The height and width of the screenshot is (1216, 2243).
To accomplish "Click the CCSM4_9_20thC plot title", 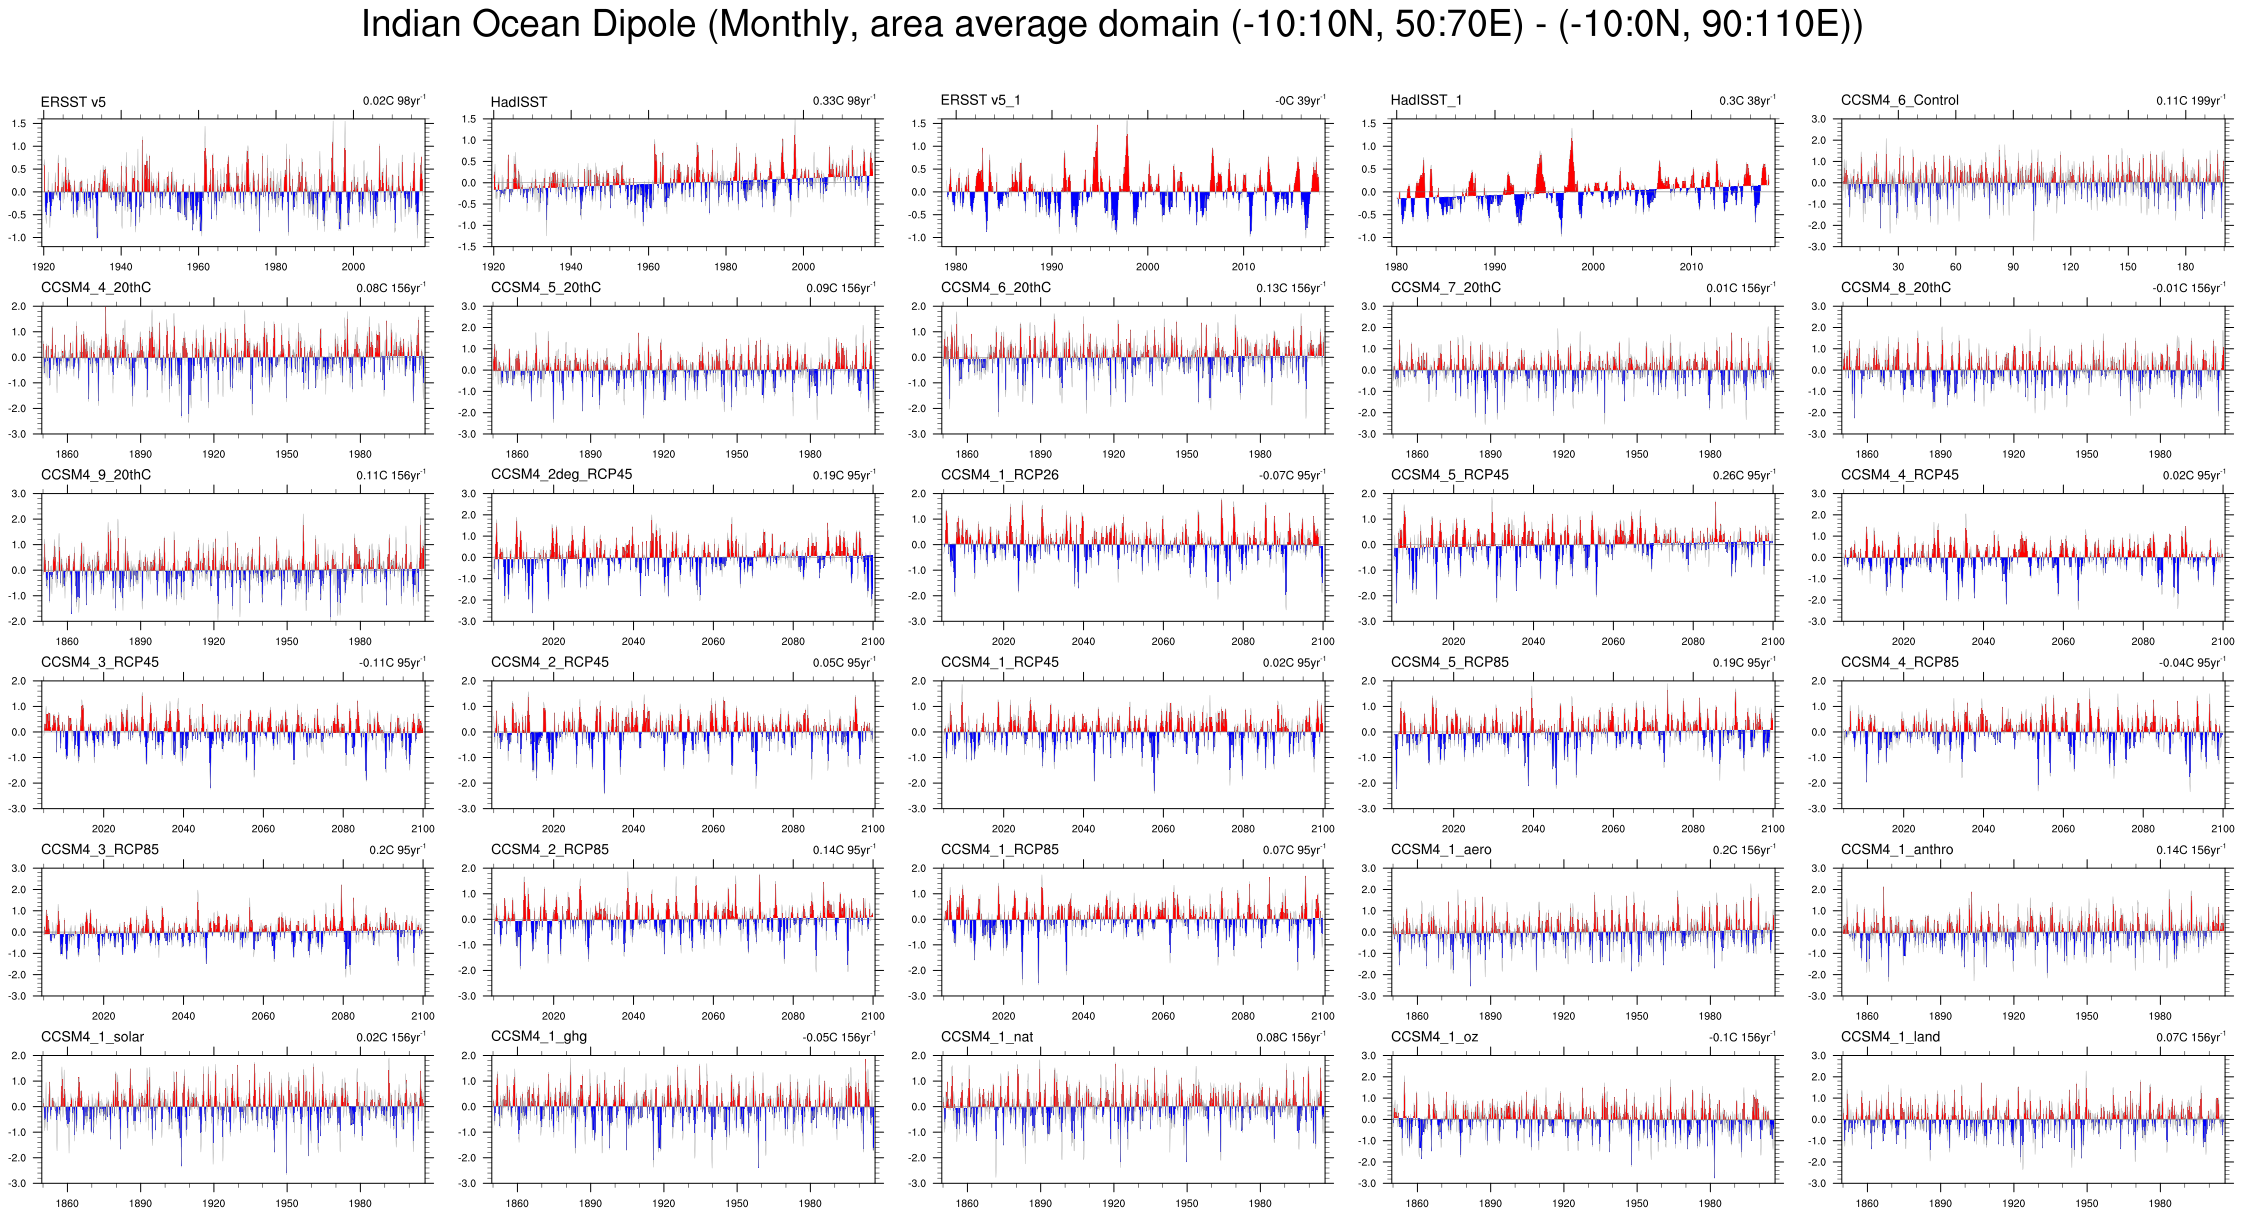I will (x=95, y=475).
